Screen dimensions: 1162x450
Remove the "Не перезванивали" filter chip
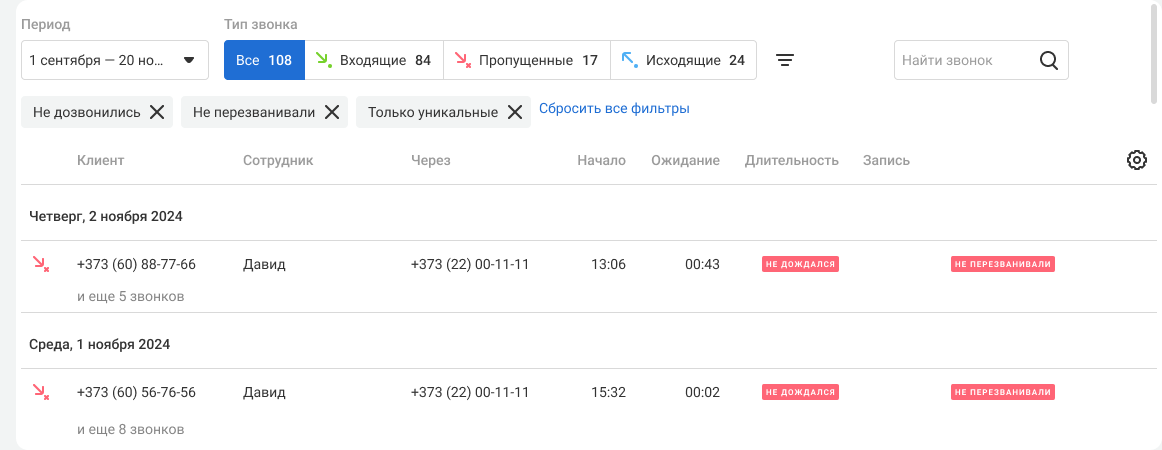point(331,112)
